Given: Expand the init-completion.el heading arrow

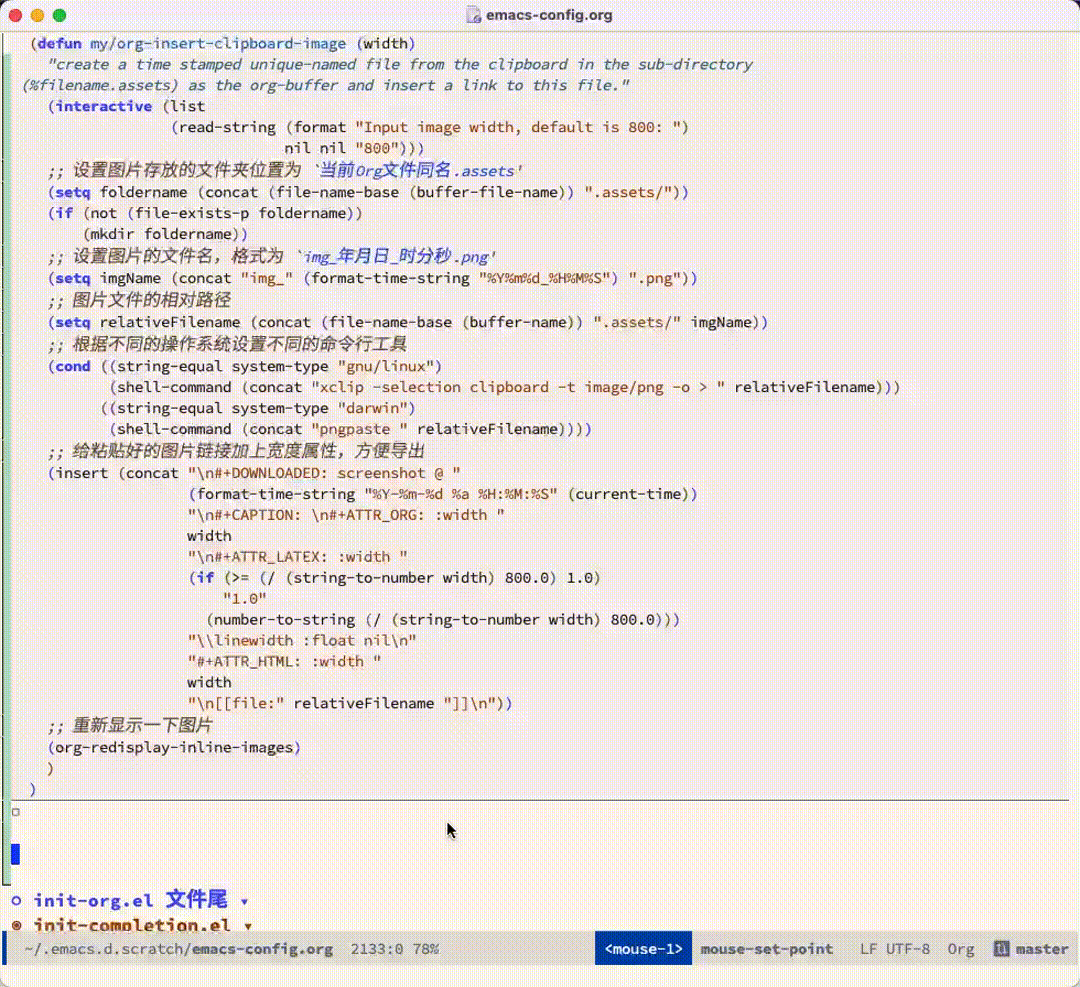Looking at the screenshot, I should point(248,926).
